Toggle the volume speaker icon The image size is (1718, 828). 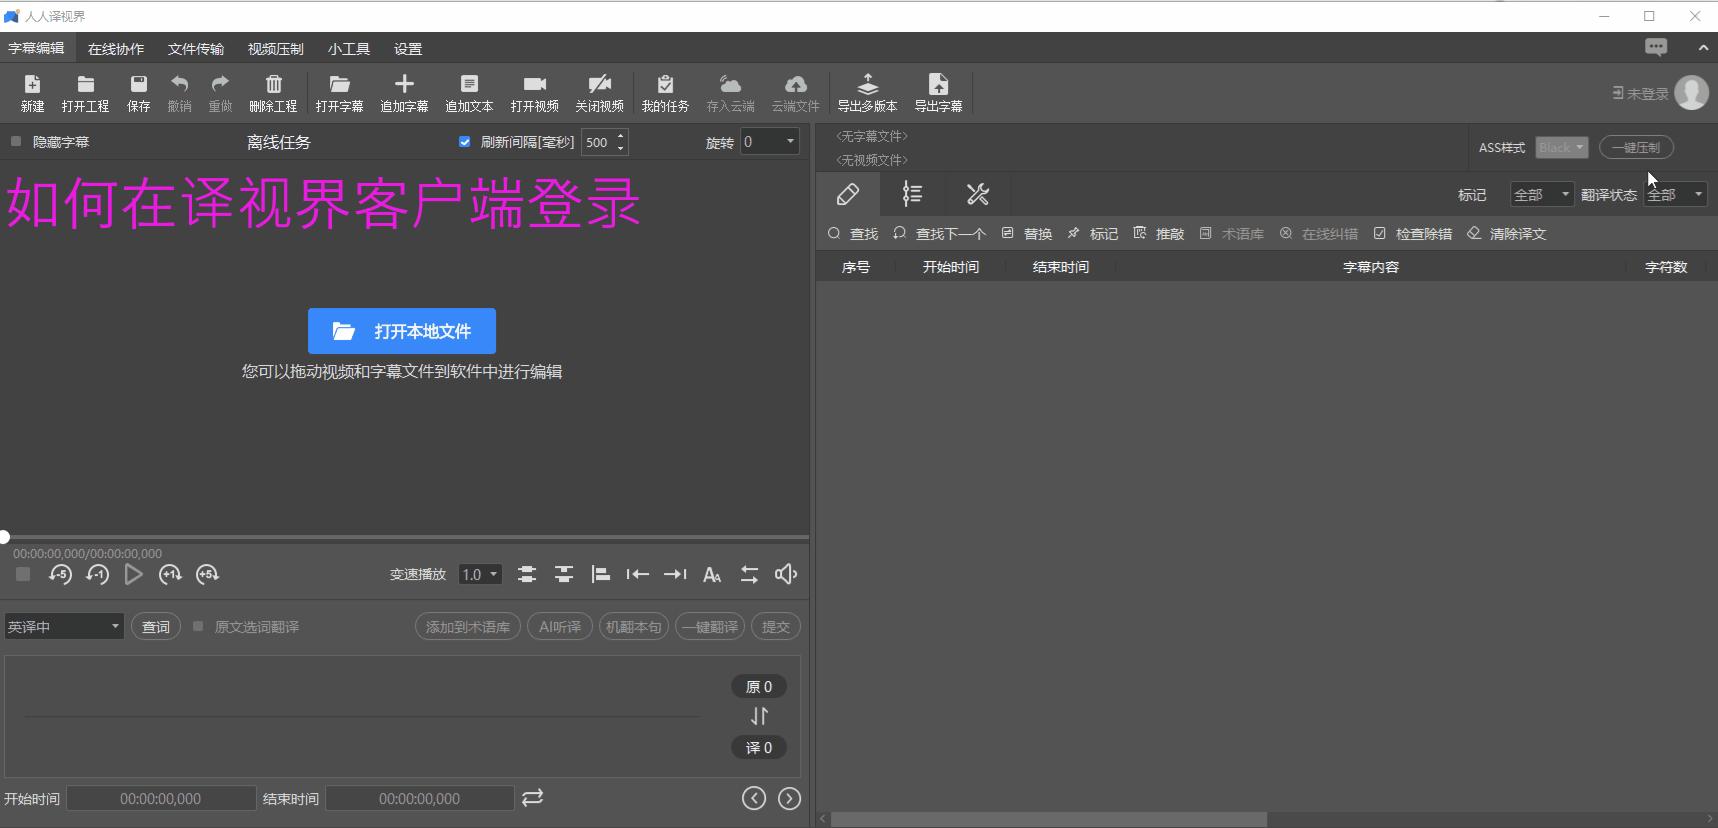click(x=786, y=574)
